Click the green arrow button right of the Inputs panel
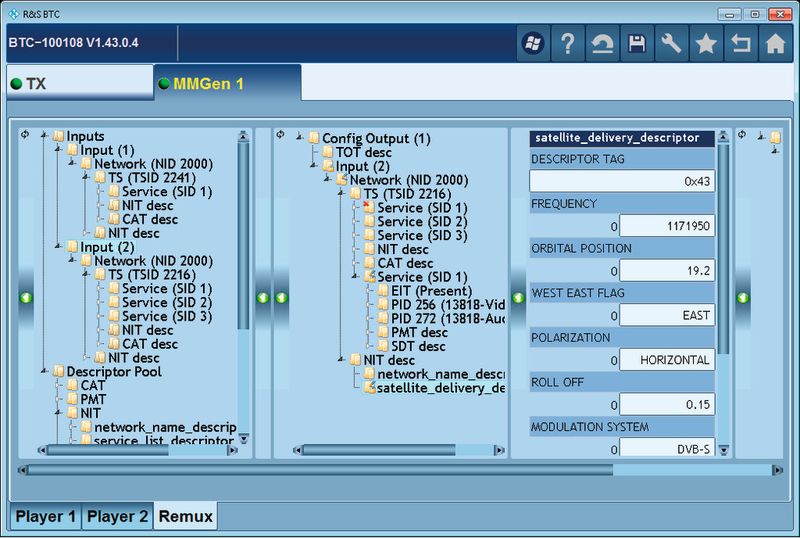Image resolution: width=800 pixels, height=538 pixels. (x=263, y=298)
